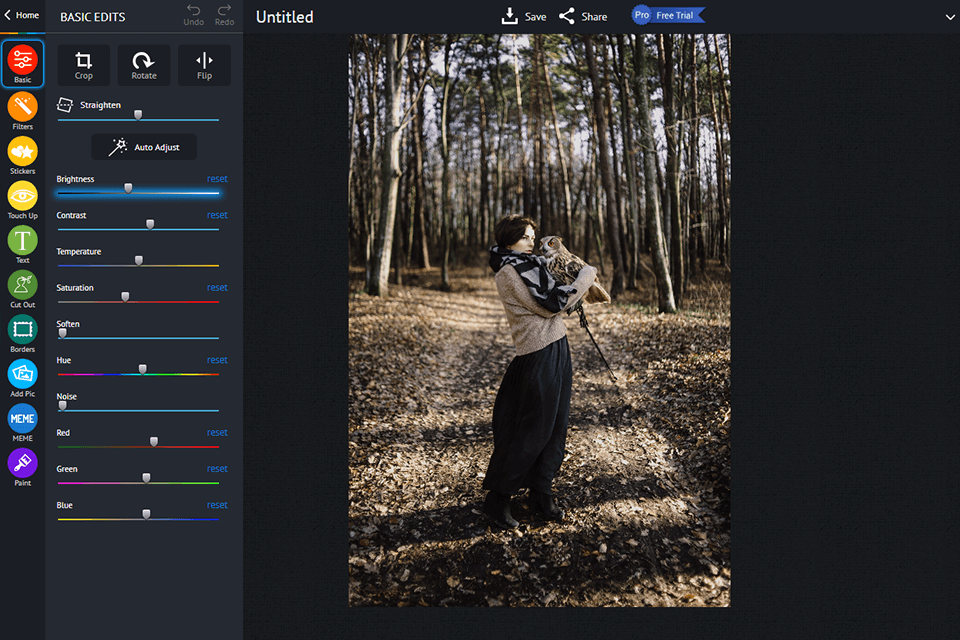Open the Filters panel

click(x=22, y=108)
